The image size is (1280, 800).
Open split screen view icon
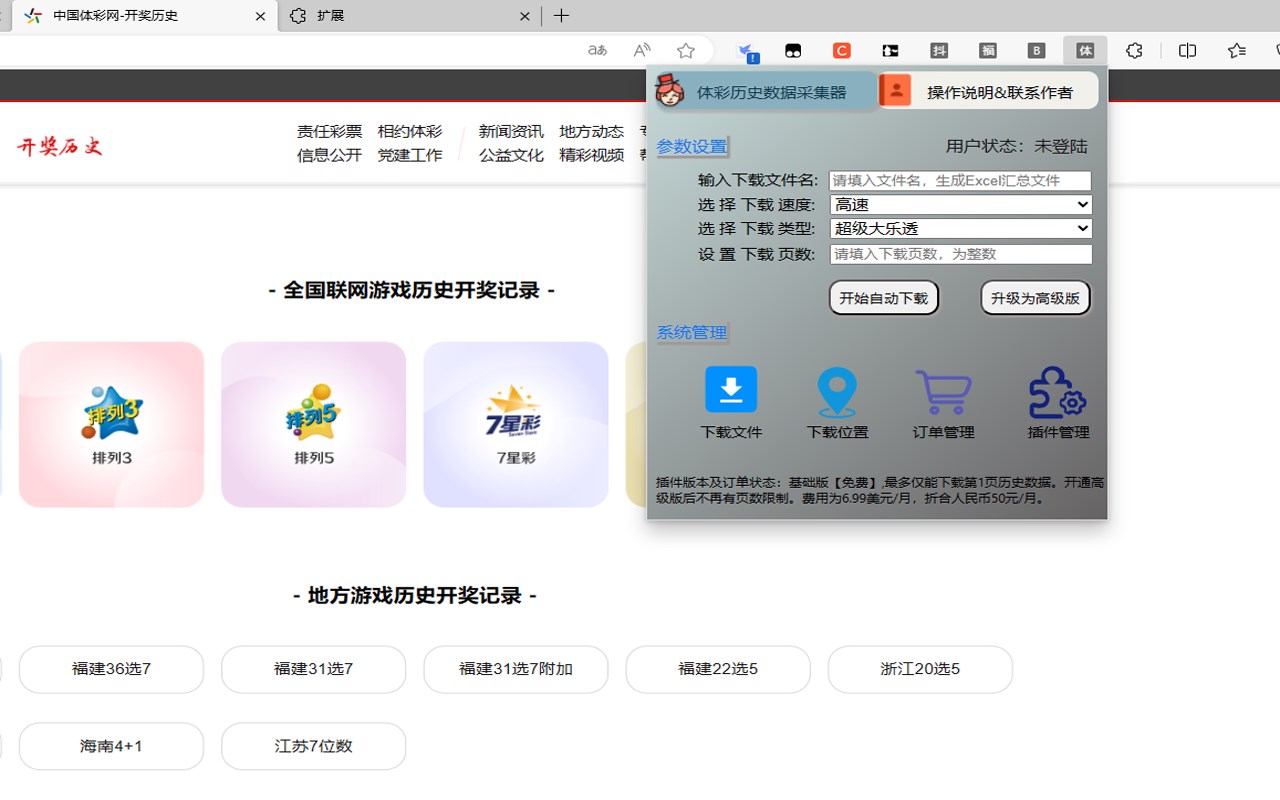tap(1188, 50)
